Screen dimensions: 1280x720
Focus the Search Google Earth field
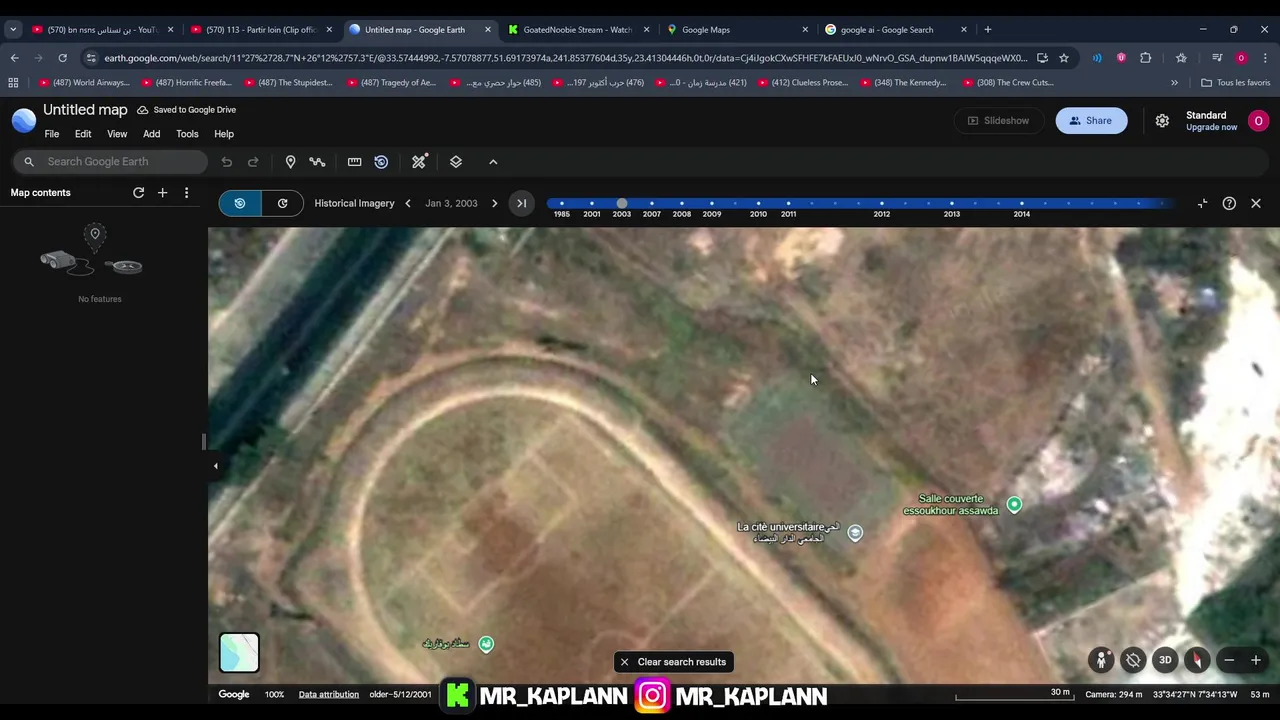[x=110, y=162]
